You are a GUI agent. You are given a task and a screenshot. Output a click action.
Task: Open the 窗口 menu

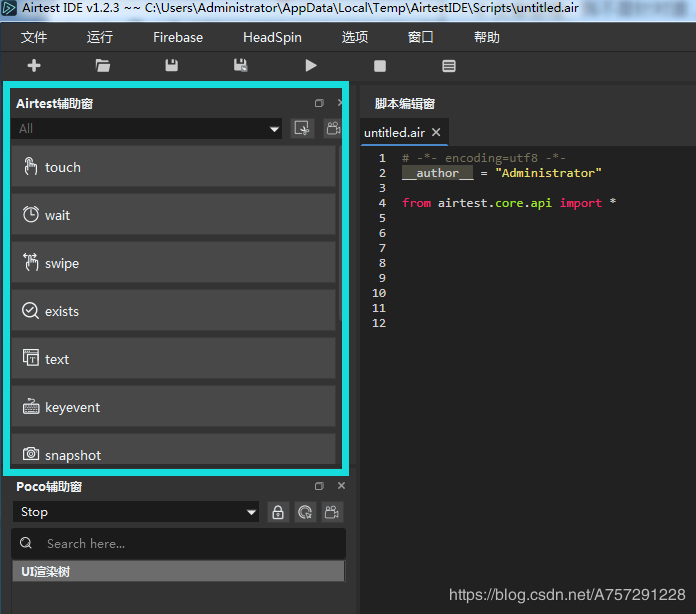(x=420, y=37)
